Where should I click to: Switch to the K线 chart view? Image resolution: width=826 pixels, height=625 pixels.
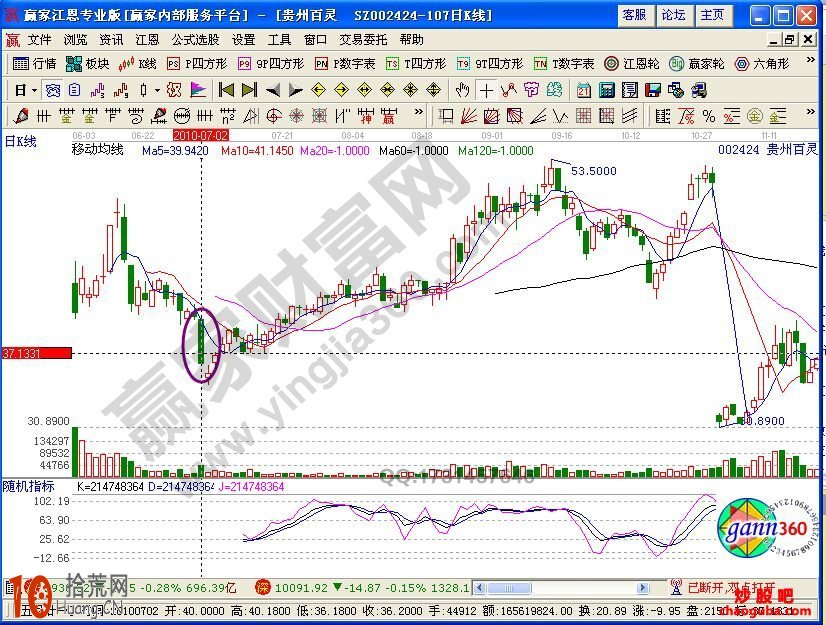(x=138, y=64)
